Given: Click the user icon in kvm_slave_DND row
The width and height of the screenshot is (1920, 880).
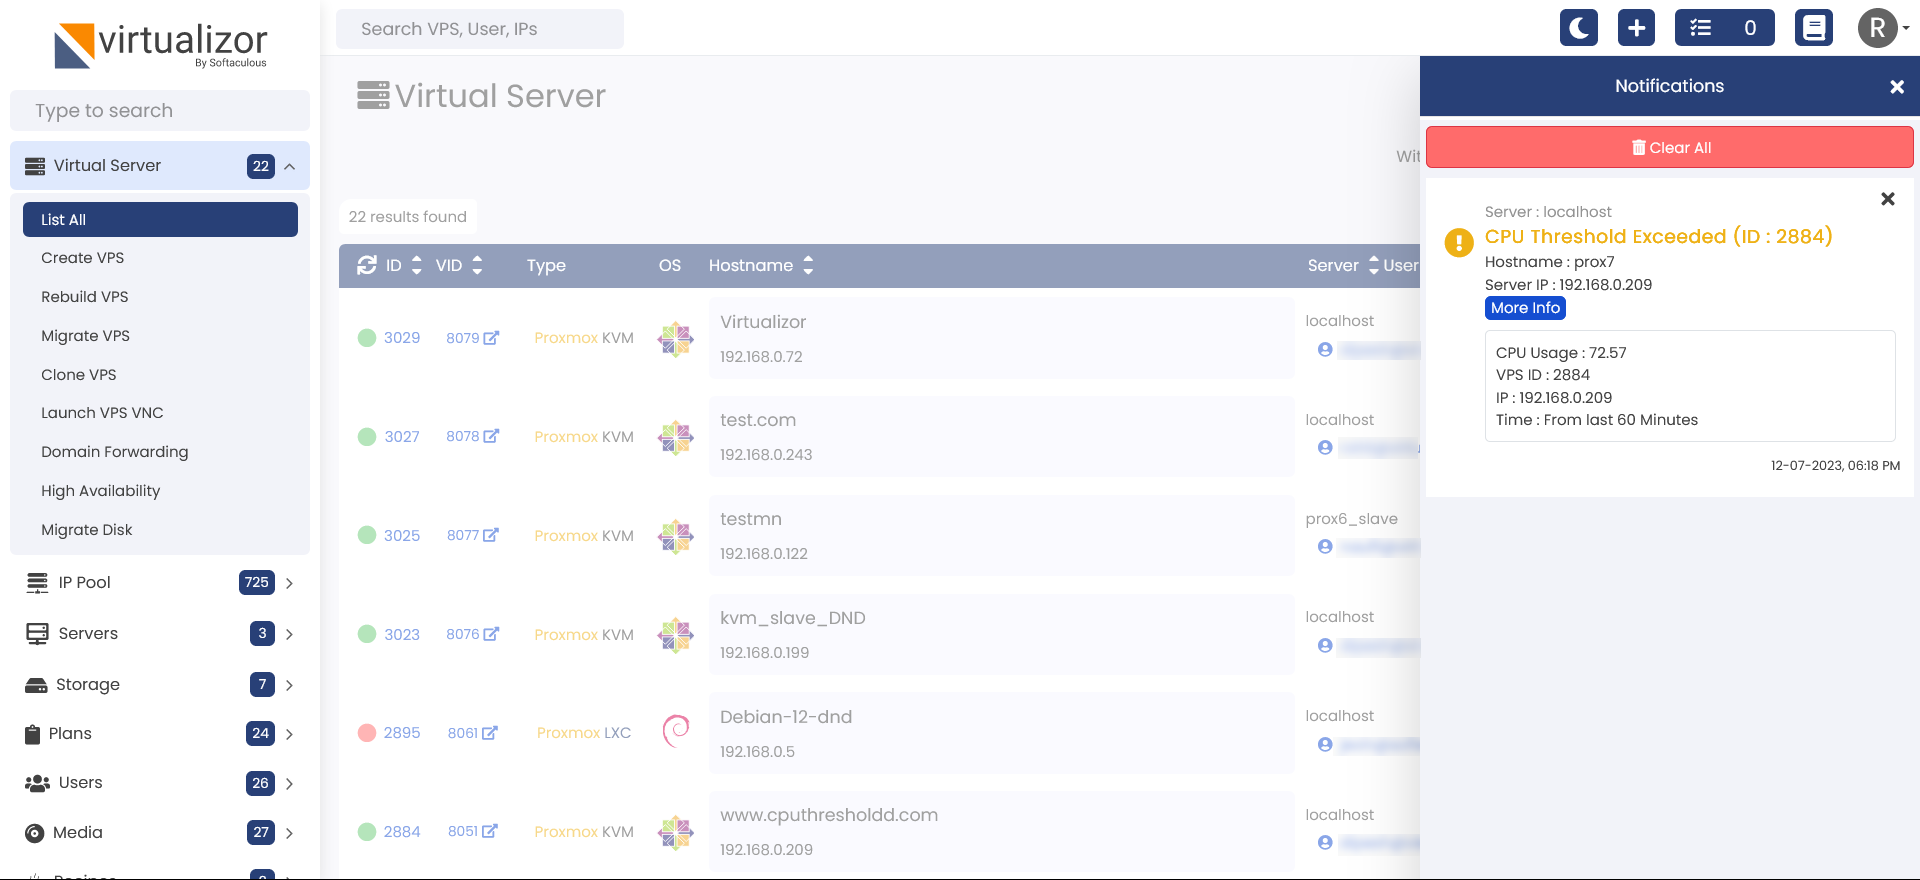Looking at the screenshot, I should click(x=1325, y=646).
